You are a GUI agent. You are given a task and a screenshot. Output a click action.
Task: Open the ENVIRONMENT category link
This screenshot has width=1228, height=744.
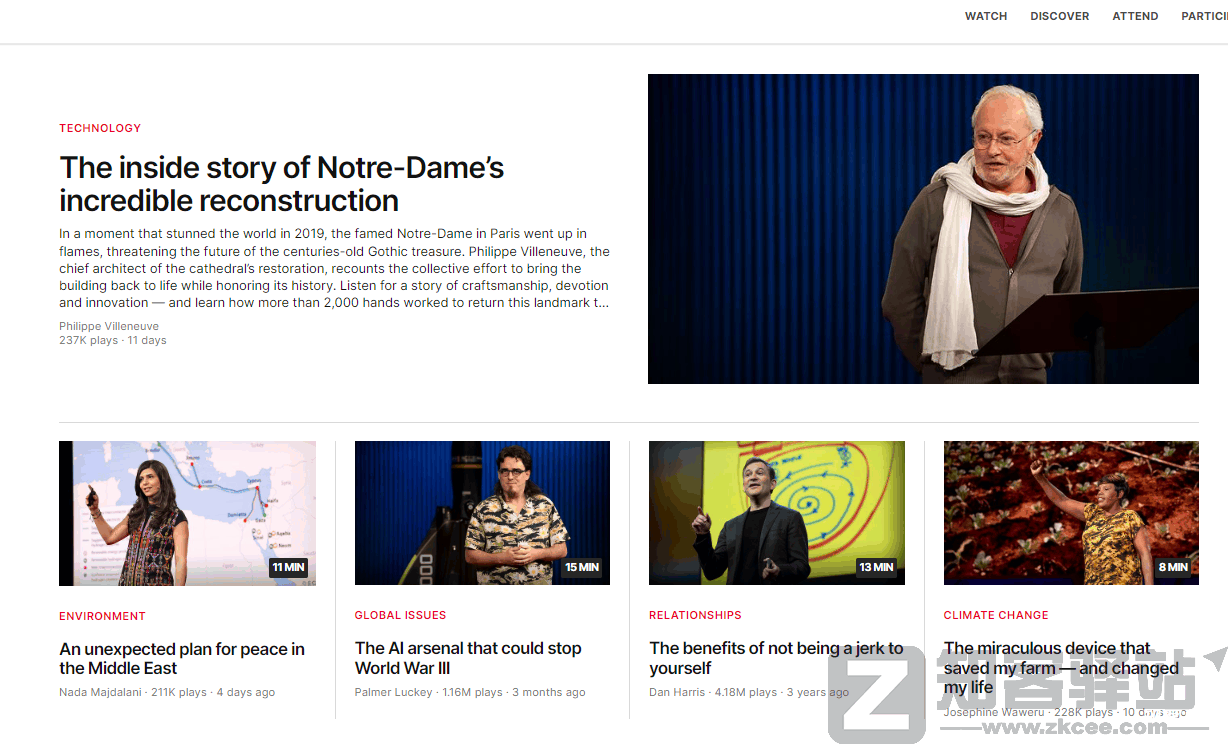[x=102, y=616]
